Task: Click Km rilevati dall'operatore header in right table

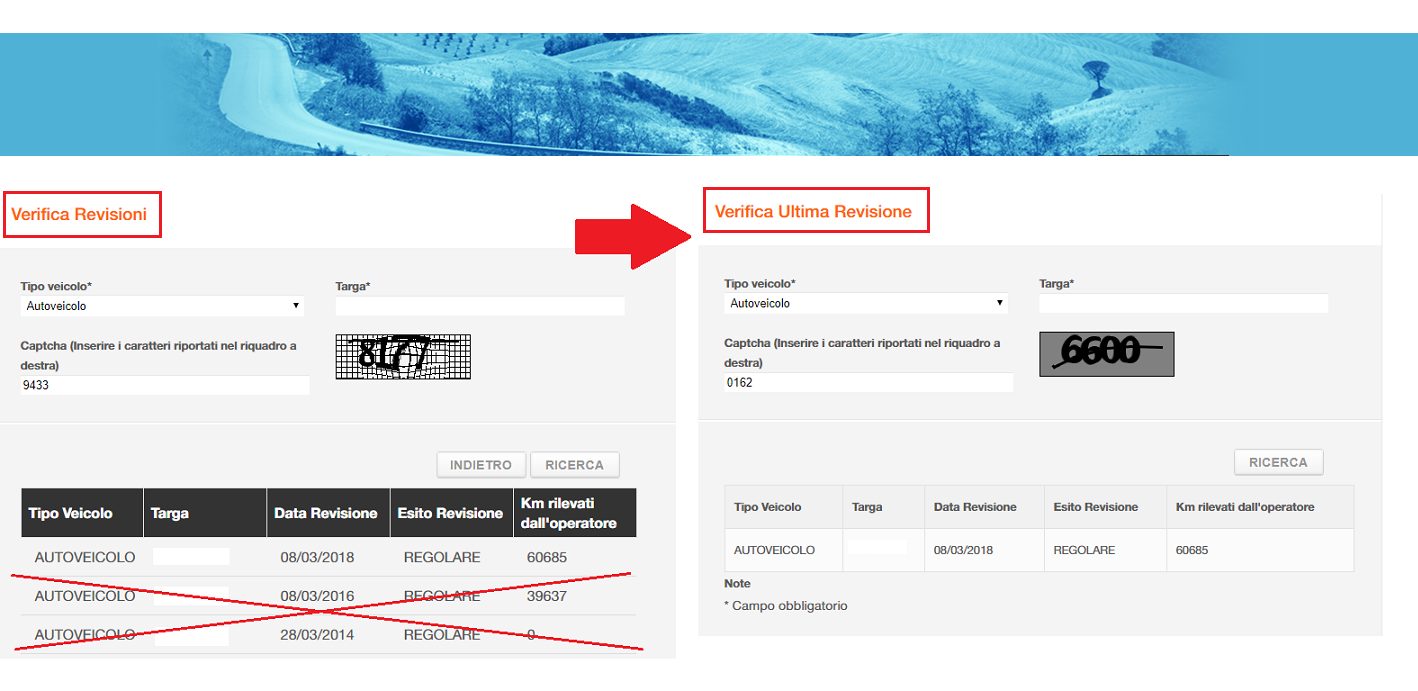Action: (1260, 507)
